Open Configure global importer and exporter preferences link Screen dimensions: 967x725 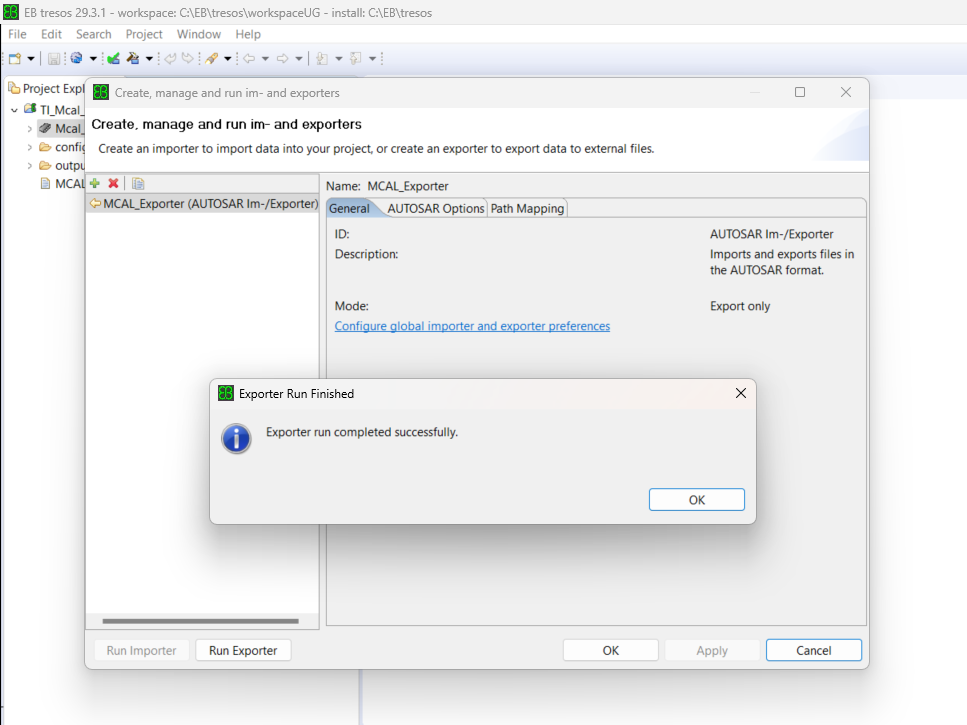(472, 326)
